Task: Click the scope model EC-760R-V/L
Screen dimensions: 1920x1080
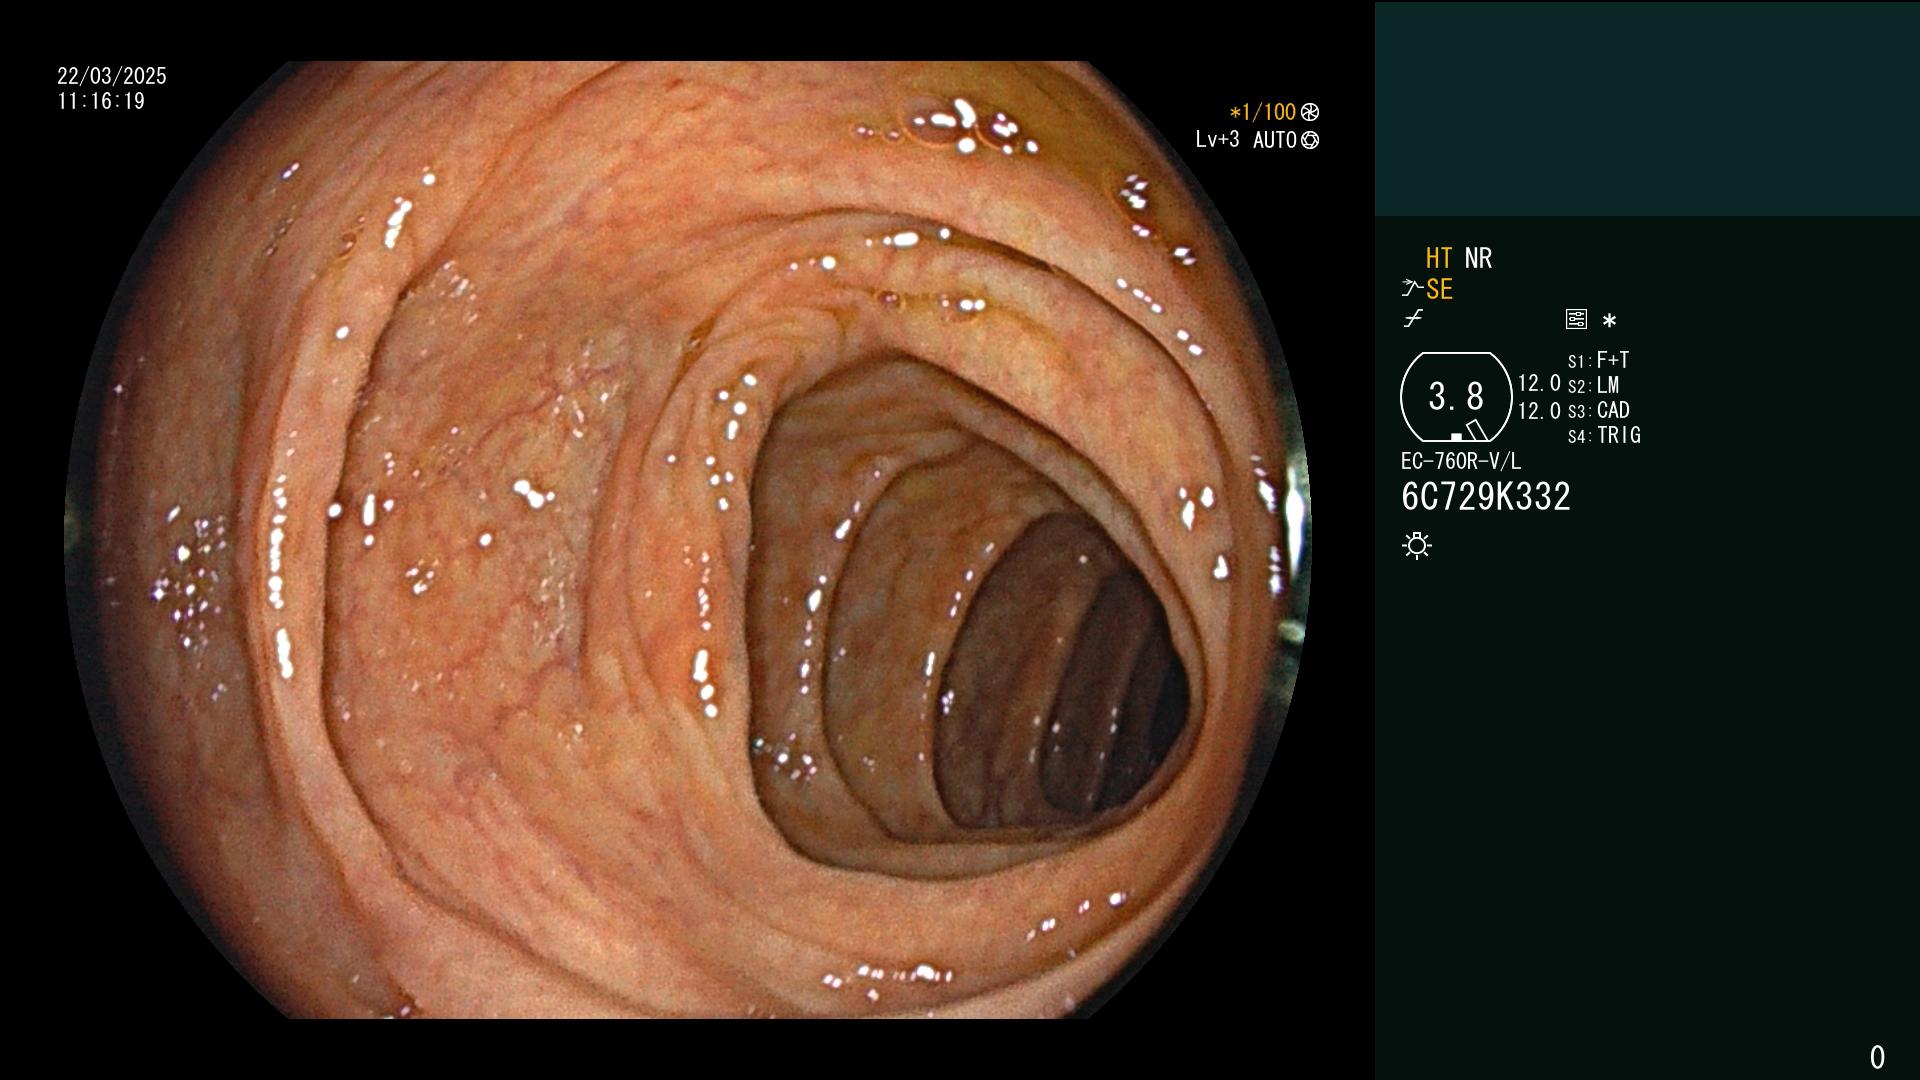Action: [x=1461, y=461]
